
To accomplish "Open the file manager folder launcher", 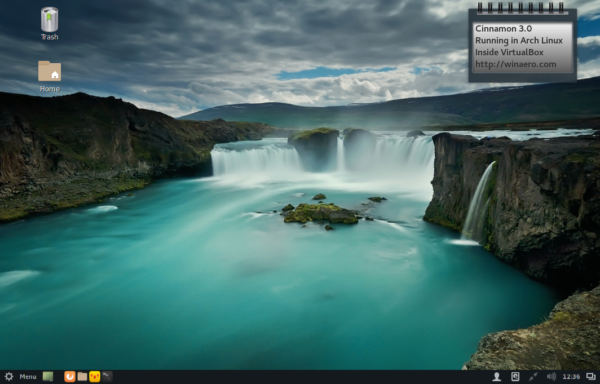I will point(82,377).
